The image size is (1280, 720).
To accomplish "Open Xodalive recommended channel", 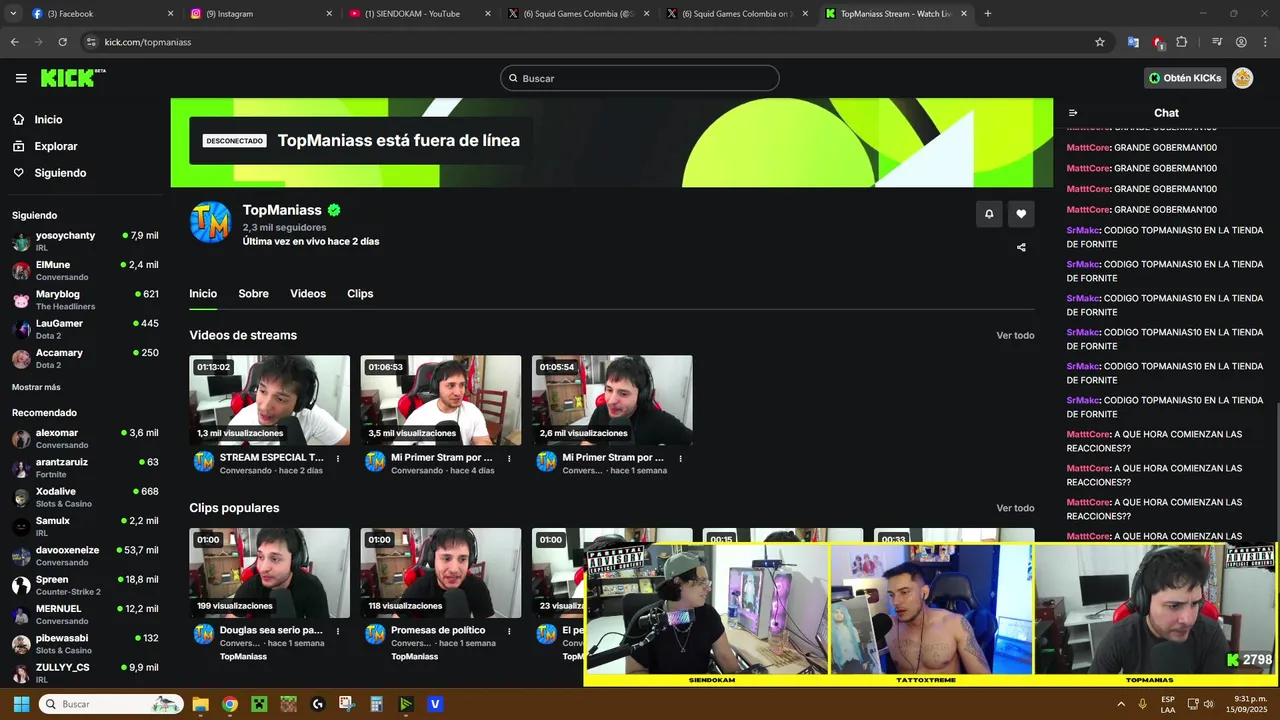I will pyautogui.click(x=85, y=497).
